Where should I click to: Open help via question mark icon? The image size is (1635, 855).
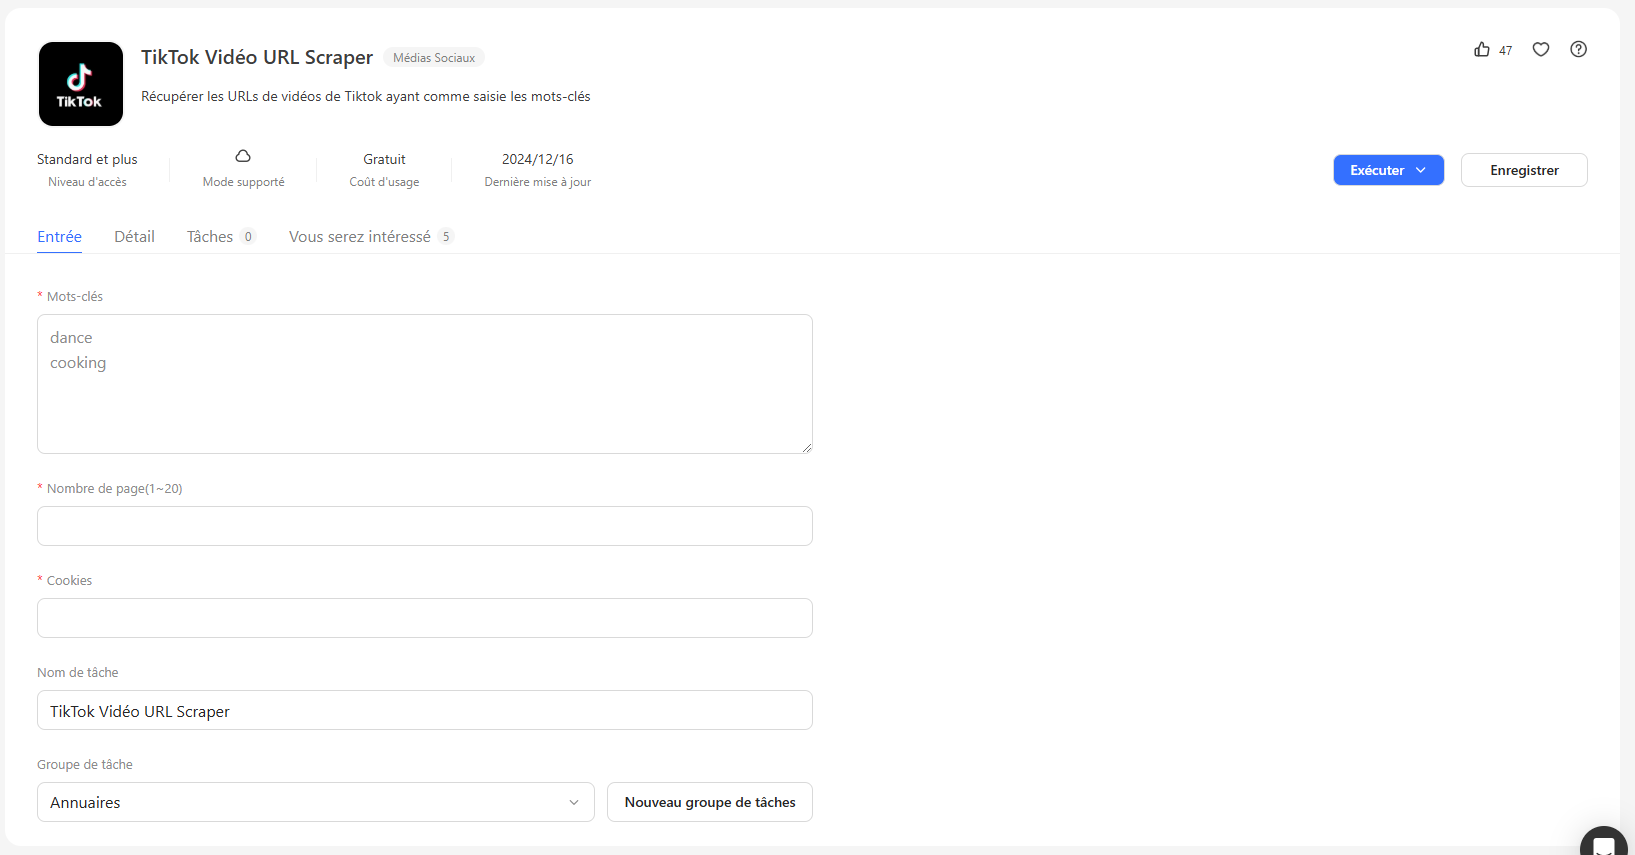click(1578, 49)
